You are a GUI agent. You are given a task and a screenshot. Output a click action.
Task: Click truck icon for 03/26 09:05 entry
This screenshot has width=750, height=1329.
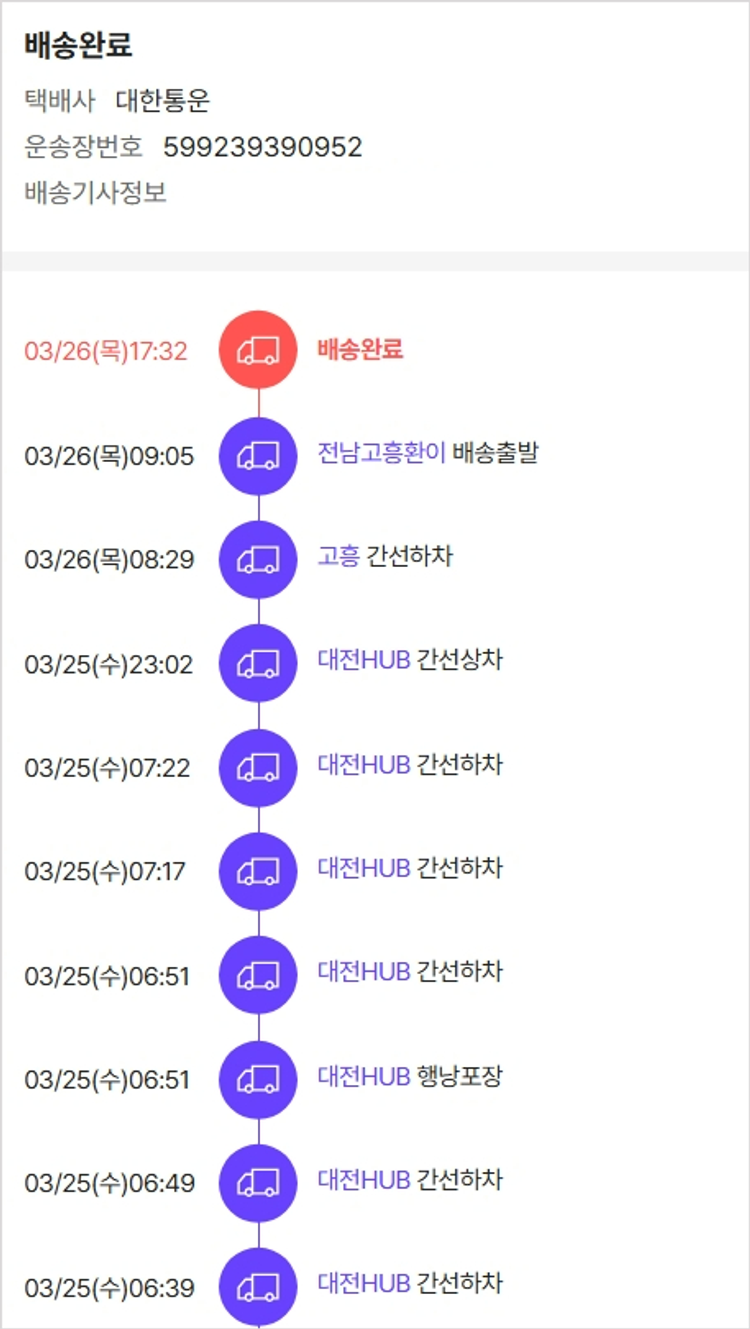258,456
